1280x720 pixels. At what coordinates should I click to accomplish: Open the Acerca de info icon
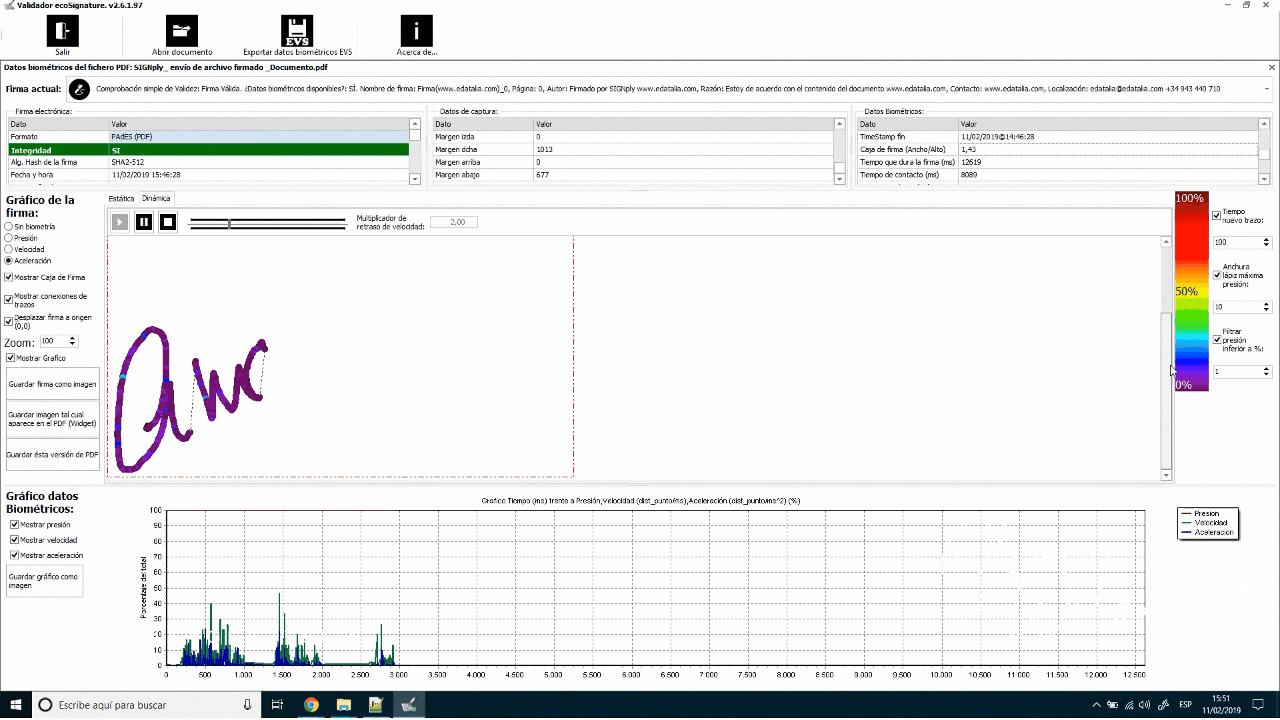point(416,31)
